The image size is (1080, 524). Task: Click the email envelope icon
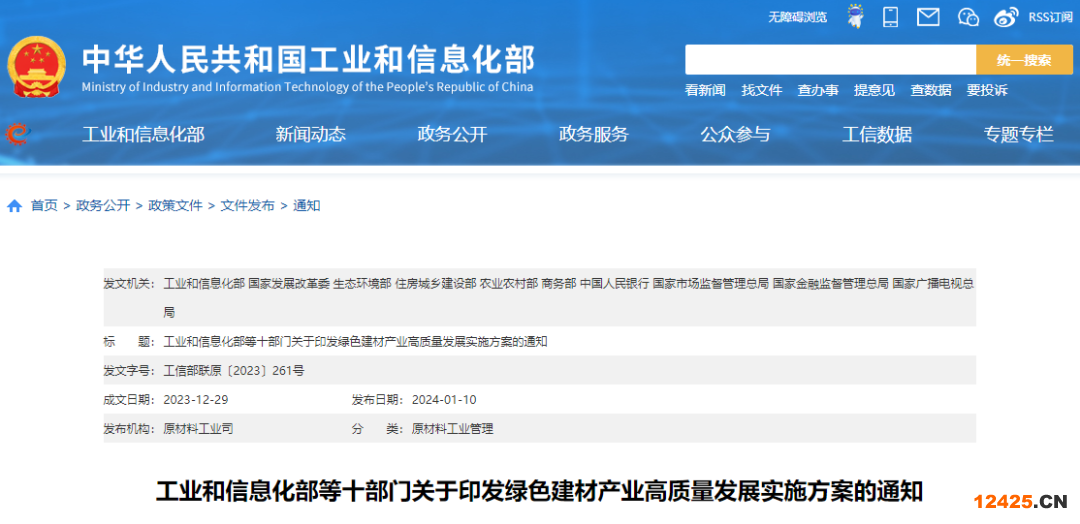pos(928,17)
